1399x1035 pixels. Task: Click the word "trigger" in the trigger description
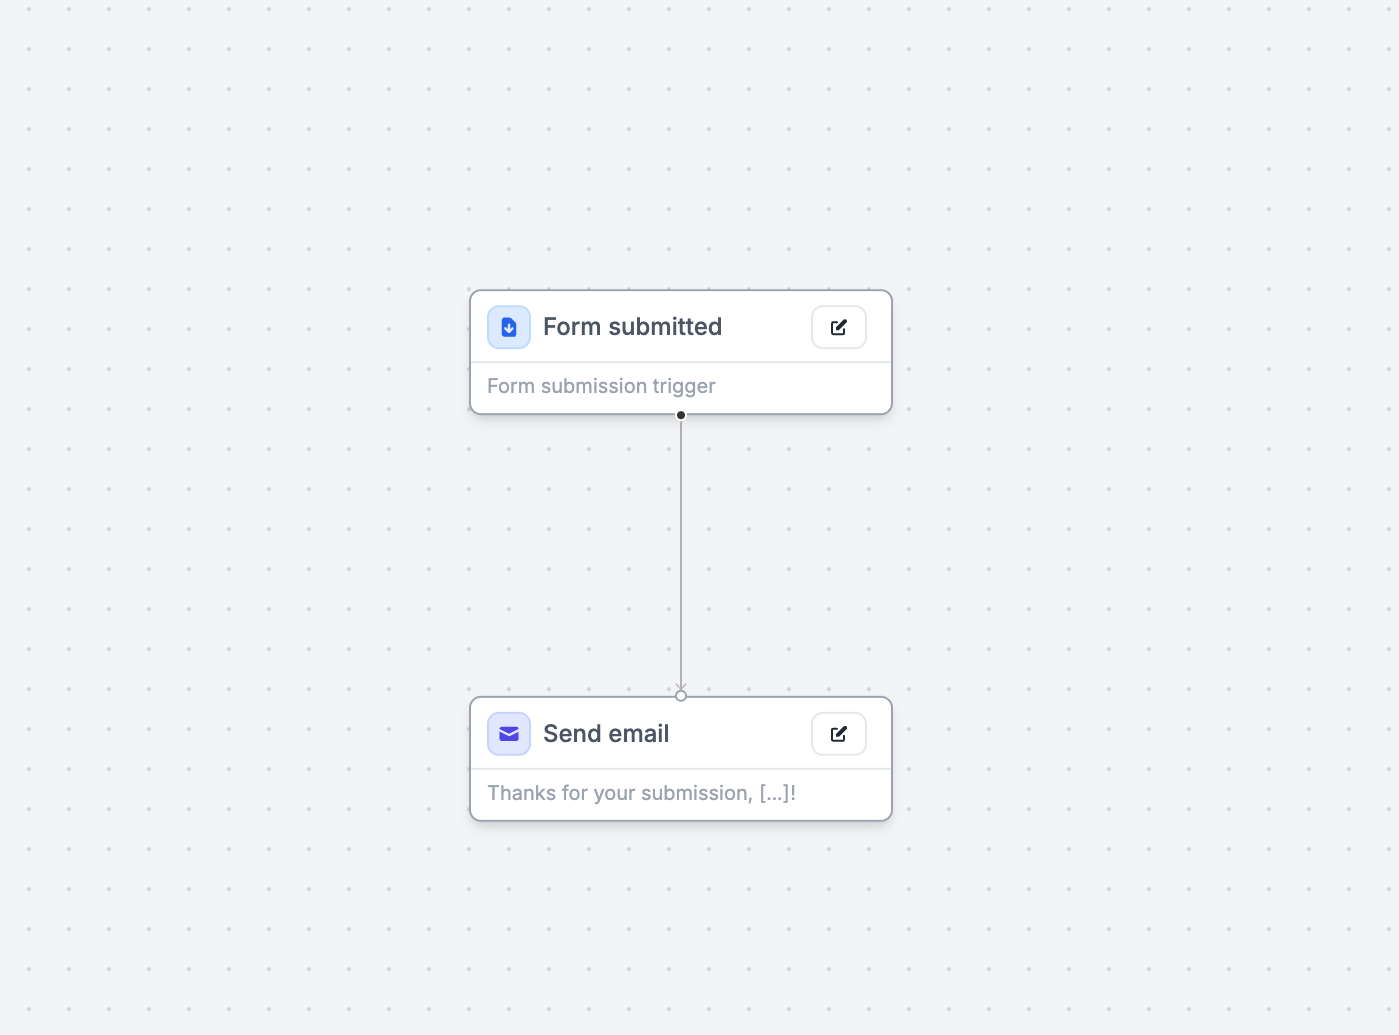pos(684,386)
